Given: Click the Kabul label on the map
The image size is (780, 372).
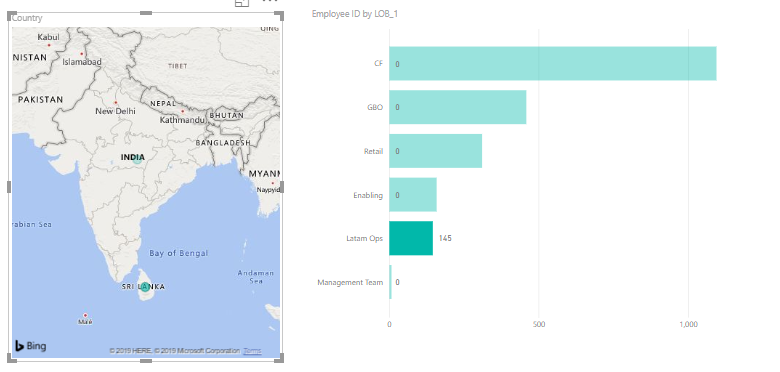Looking at the screenshot, I should click(48, 37).
